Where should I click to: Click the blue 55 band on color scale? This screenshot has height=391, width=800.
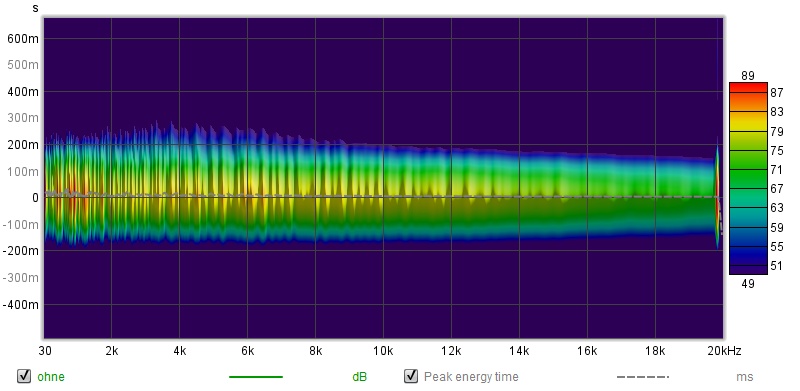[x=748, y=246]
